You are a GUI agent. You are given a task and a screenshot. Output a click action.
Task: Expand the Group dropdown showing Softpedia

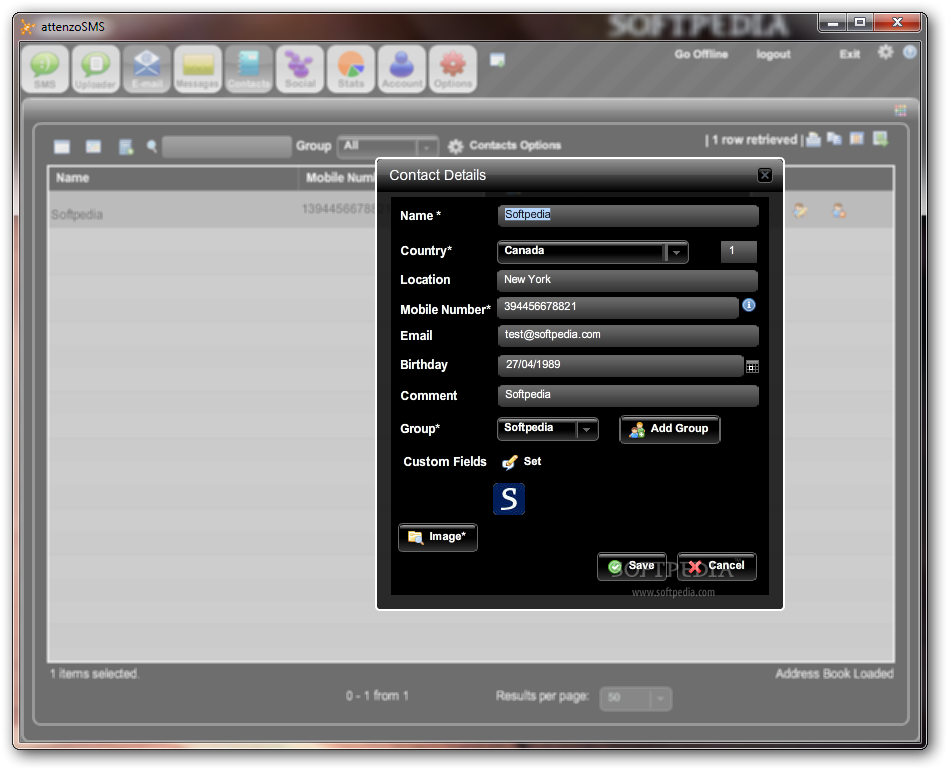[x=586, y=429]
